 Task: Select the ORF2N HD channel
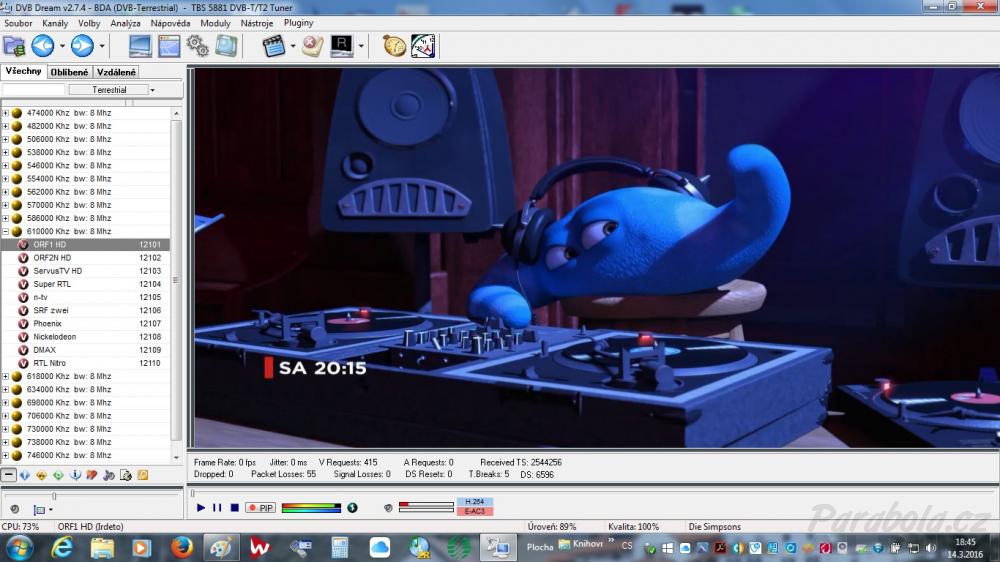click(x=85, y=258)
